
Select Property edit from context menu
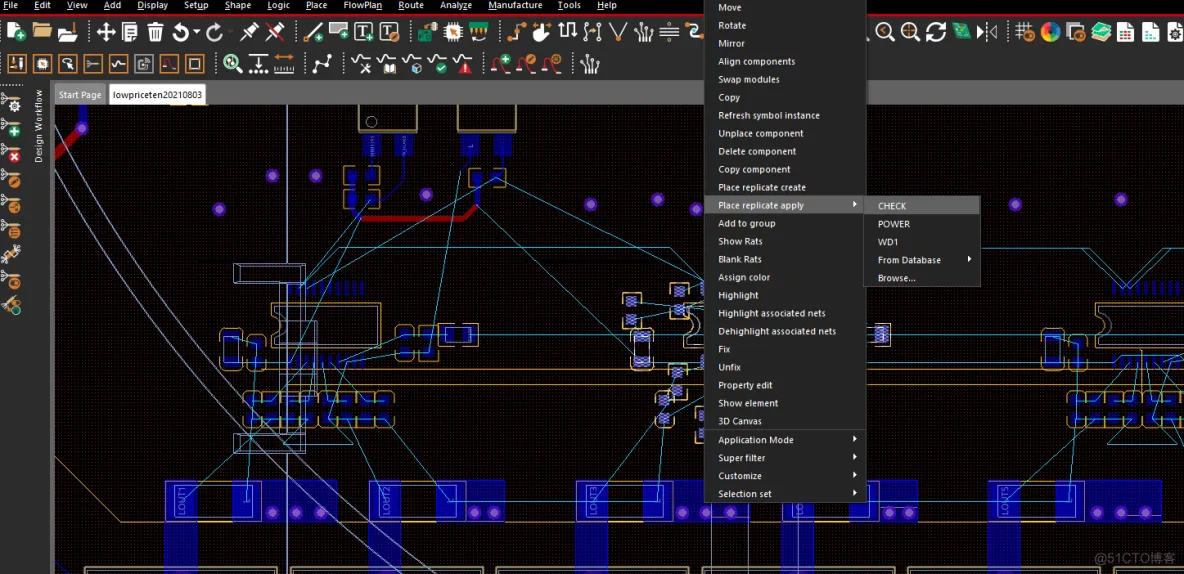pos(785,385)
